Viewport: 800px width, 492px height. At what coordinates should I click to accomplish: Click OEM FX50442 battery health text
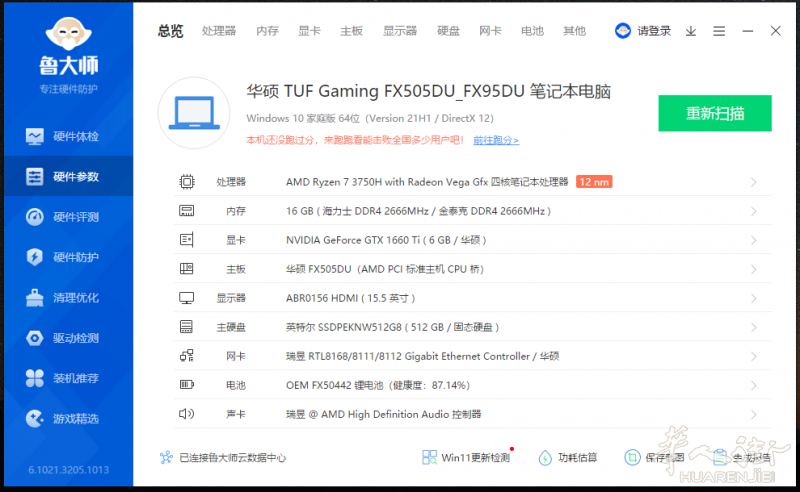pyautogui.click(x=378, y=385)
